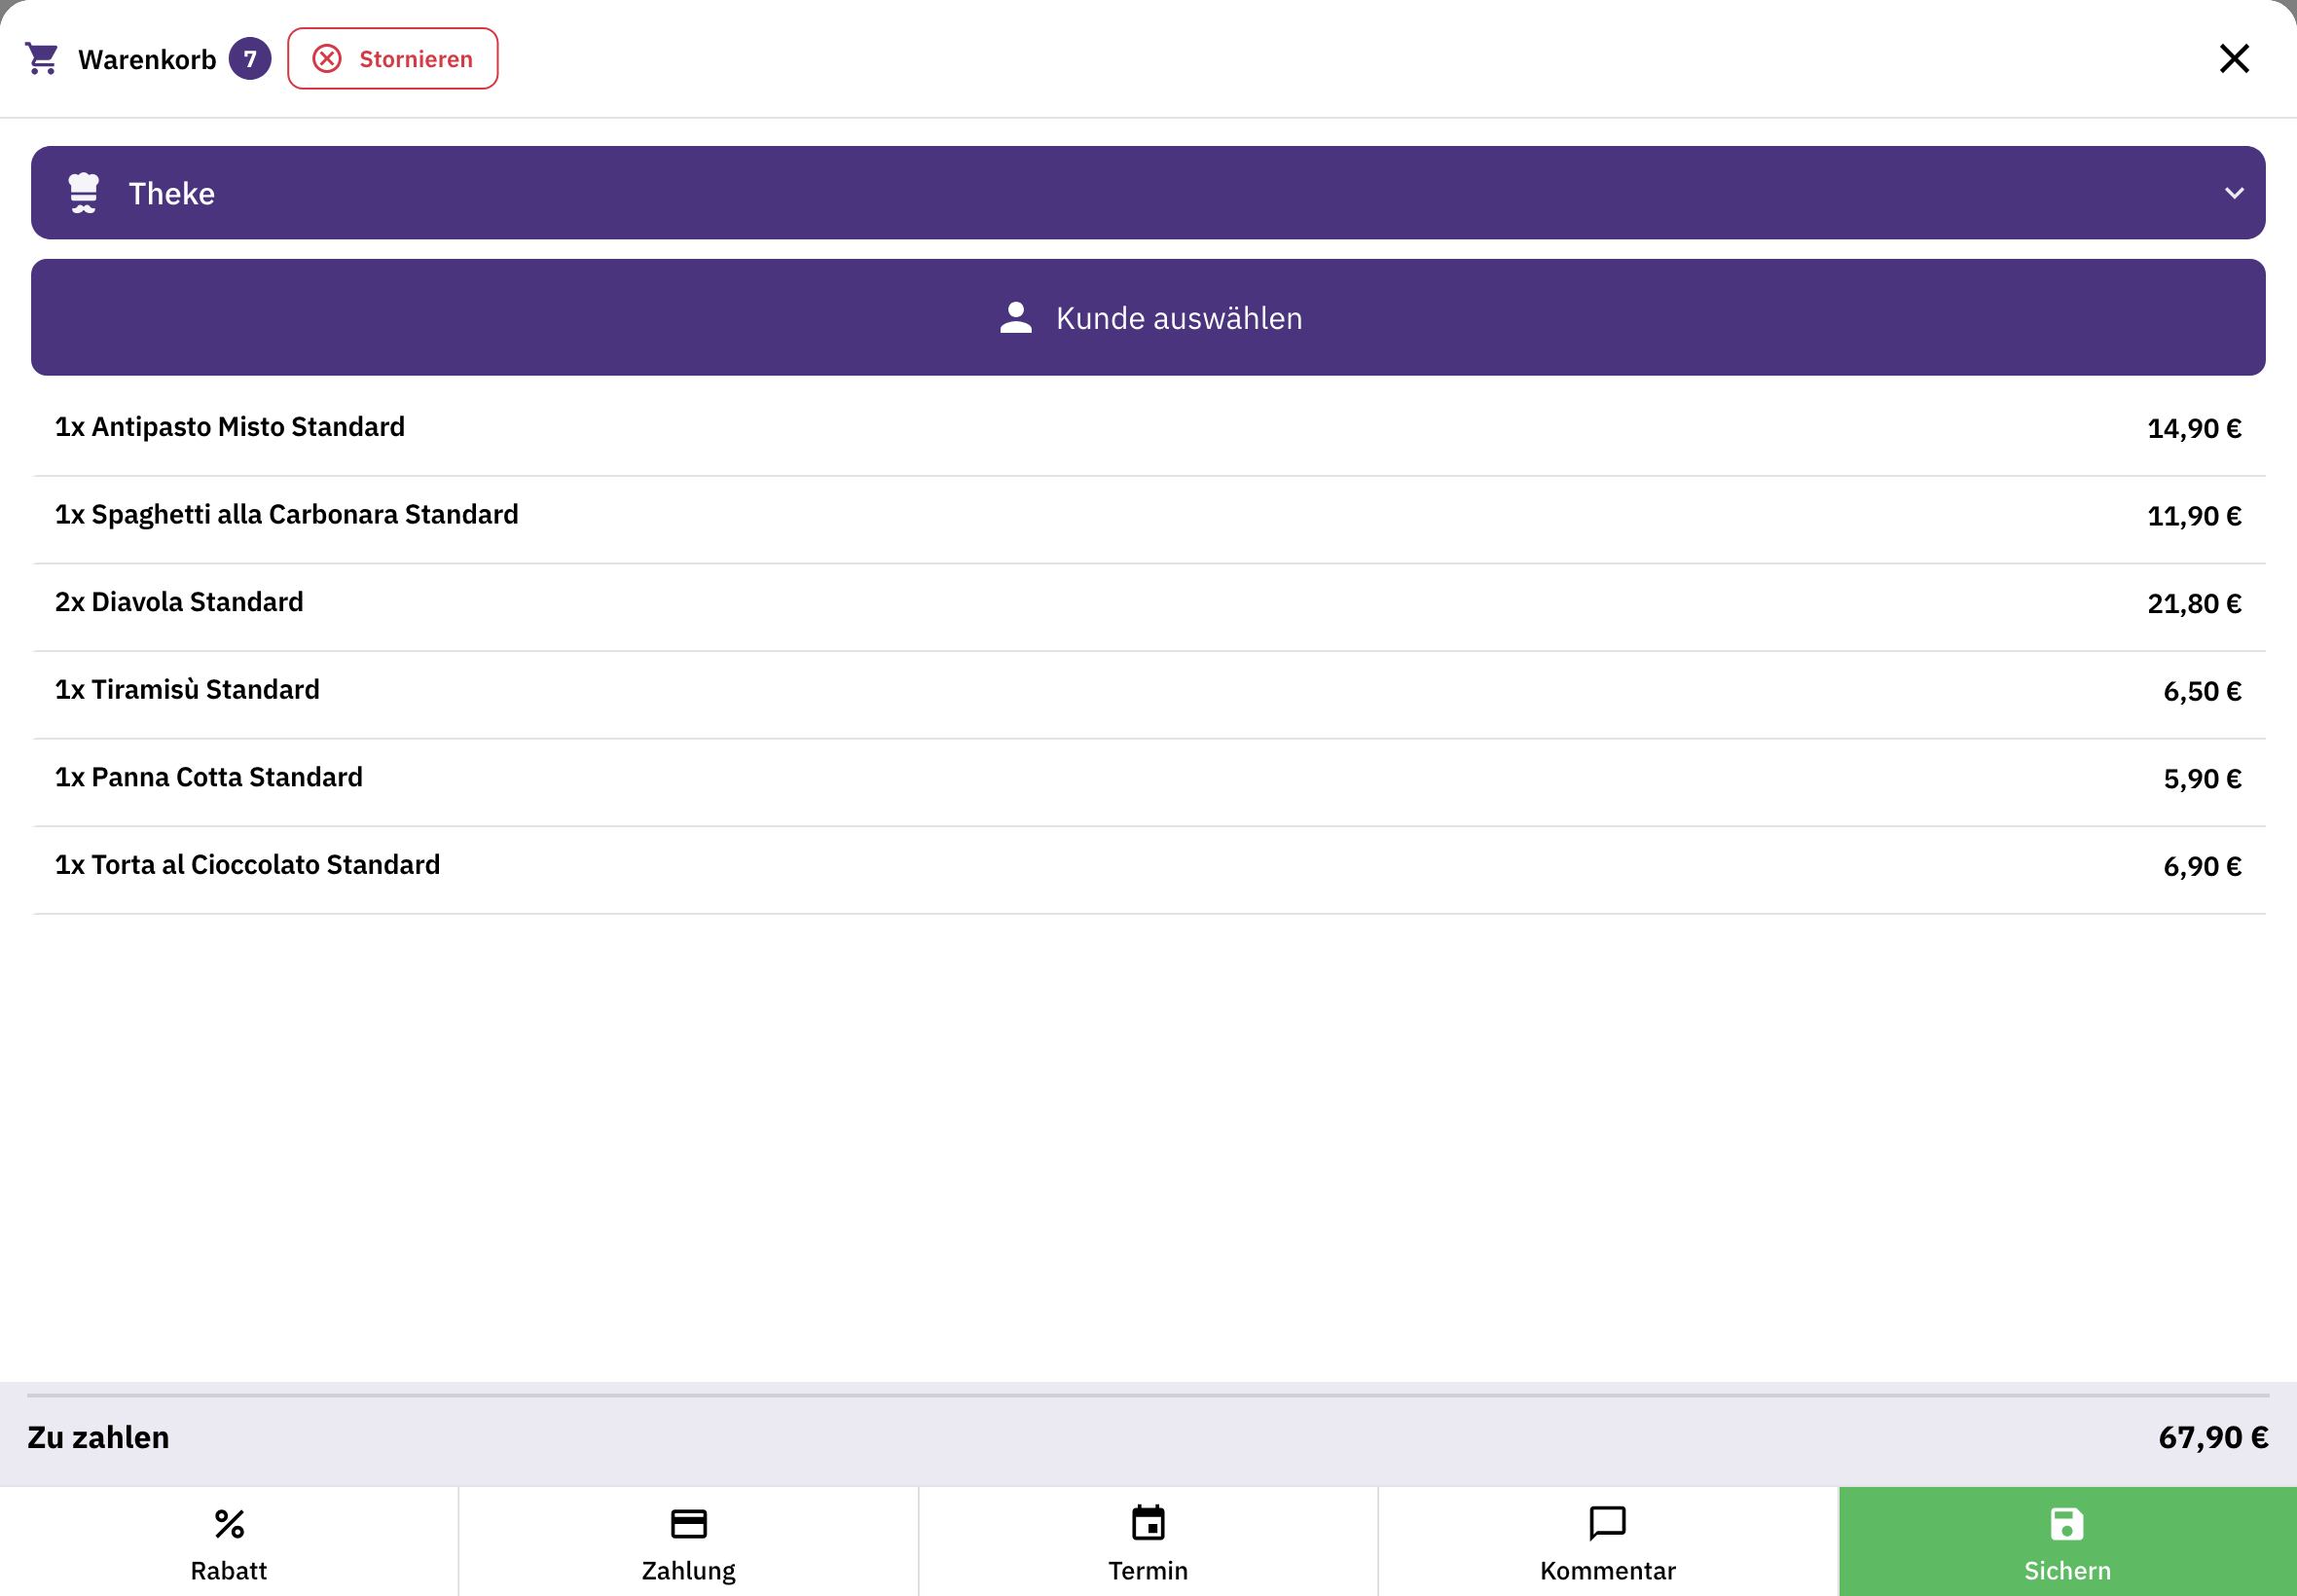
Task: Add a Kommentar note
Action: click(x=1608, y=1541)
